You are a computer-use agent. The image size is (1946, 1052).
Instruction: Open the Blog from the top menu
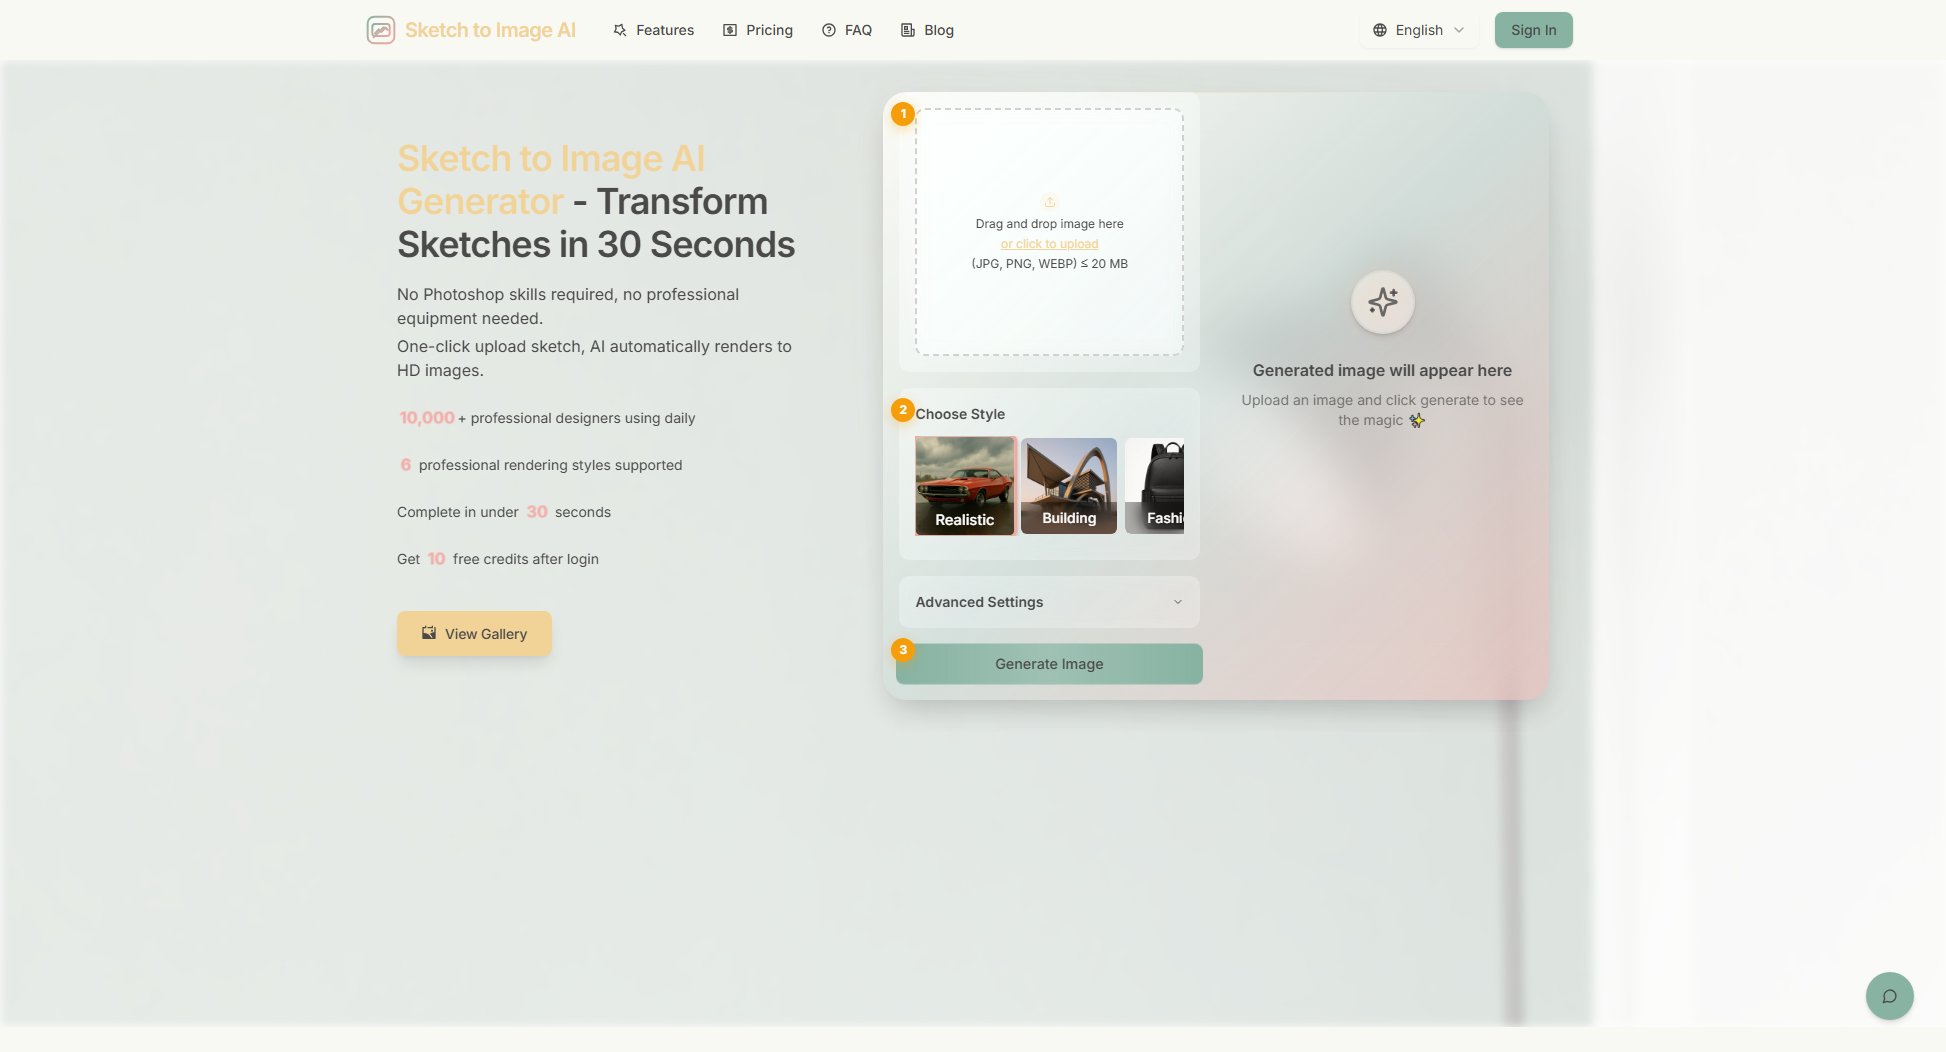937,30
